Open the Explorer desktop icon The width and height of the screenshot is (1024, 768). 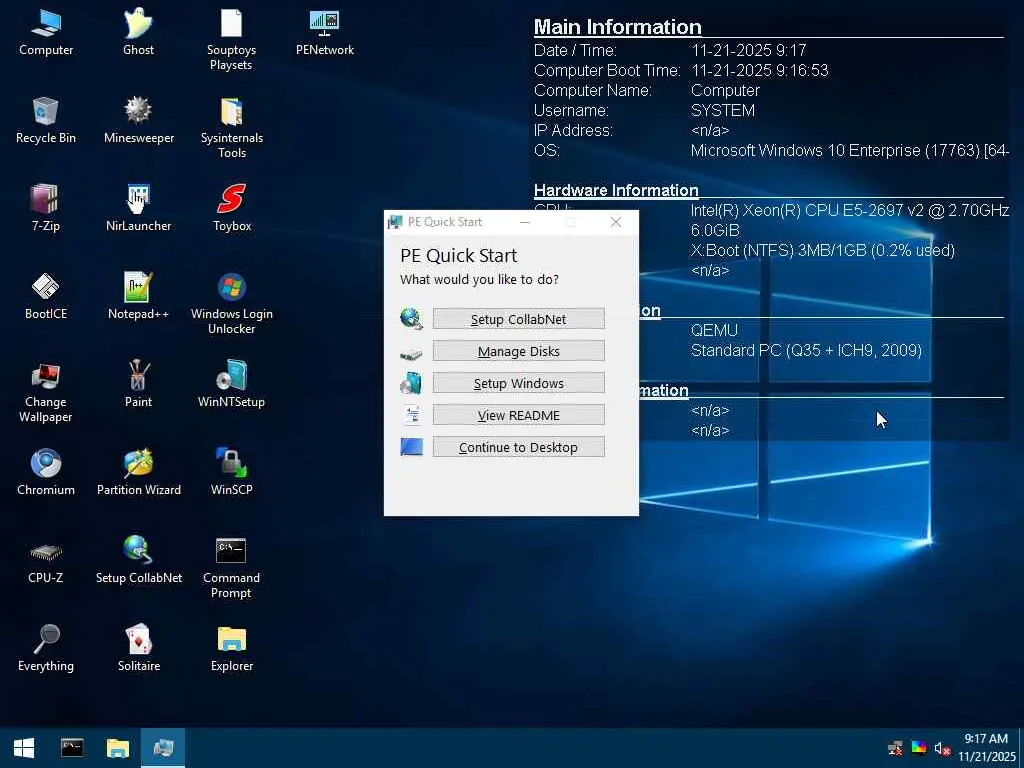pos(231,648)
